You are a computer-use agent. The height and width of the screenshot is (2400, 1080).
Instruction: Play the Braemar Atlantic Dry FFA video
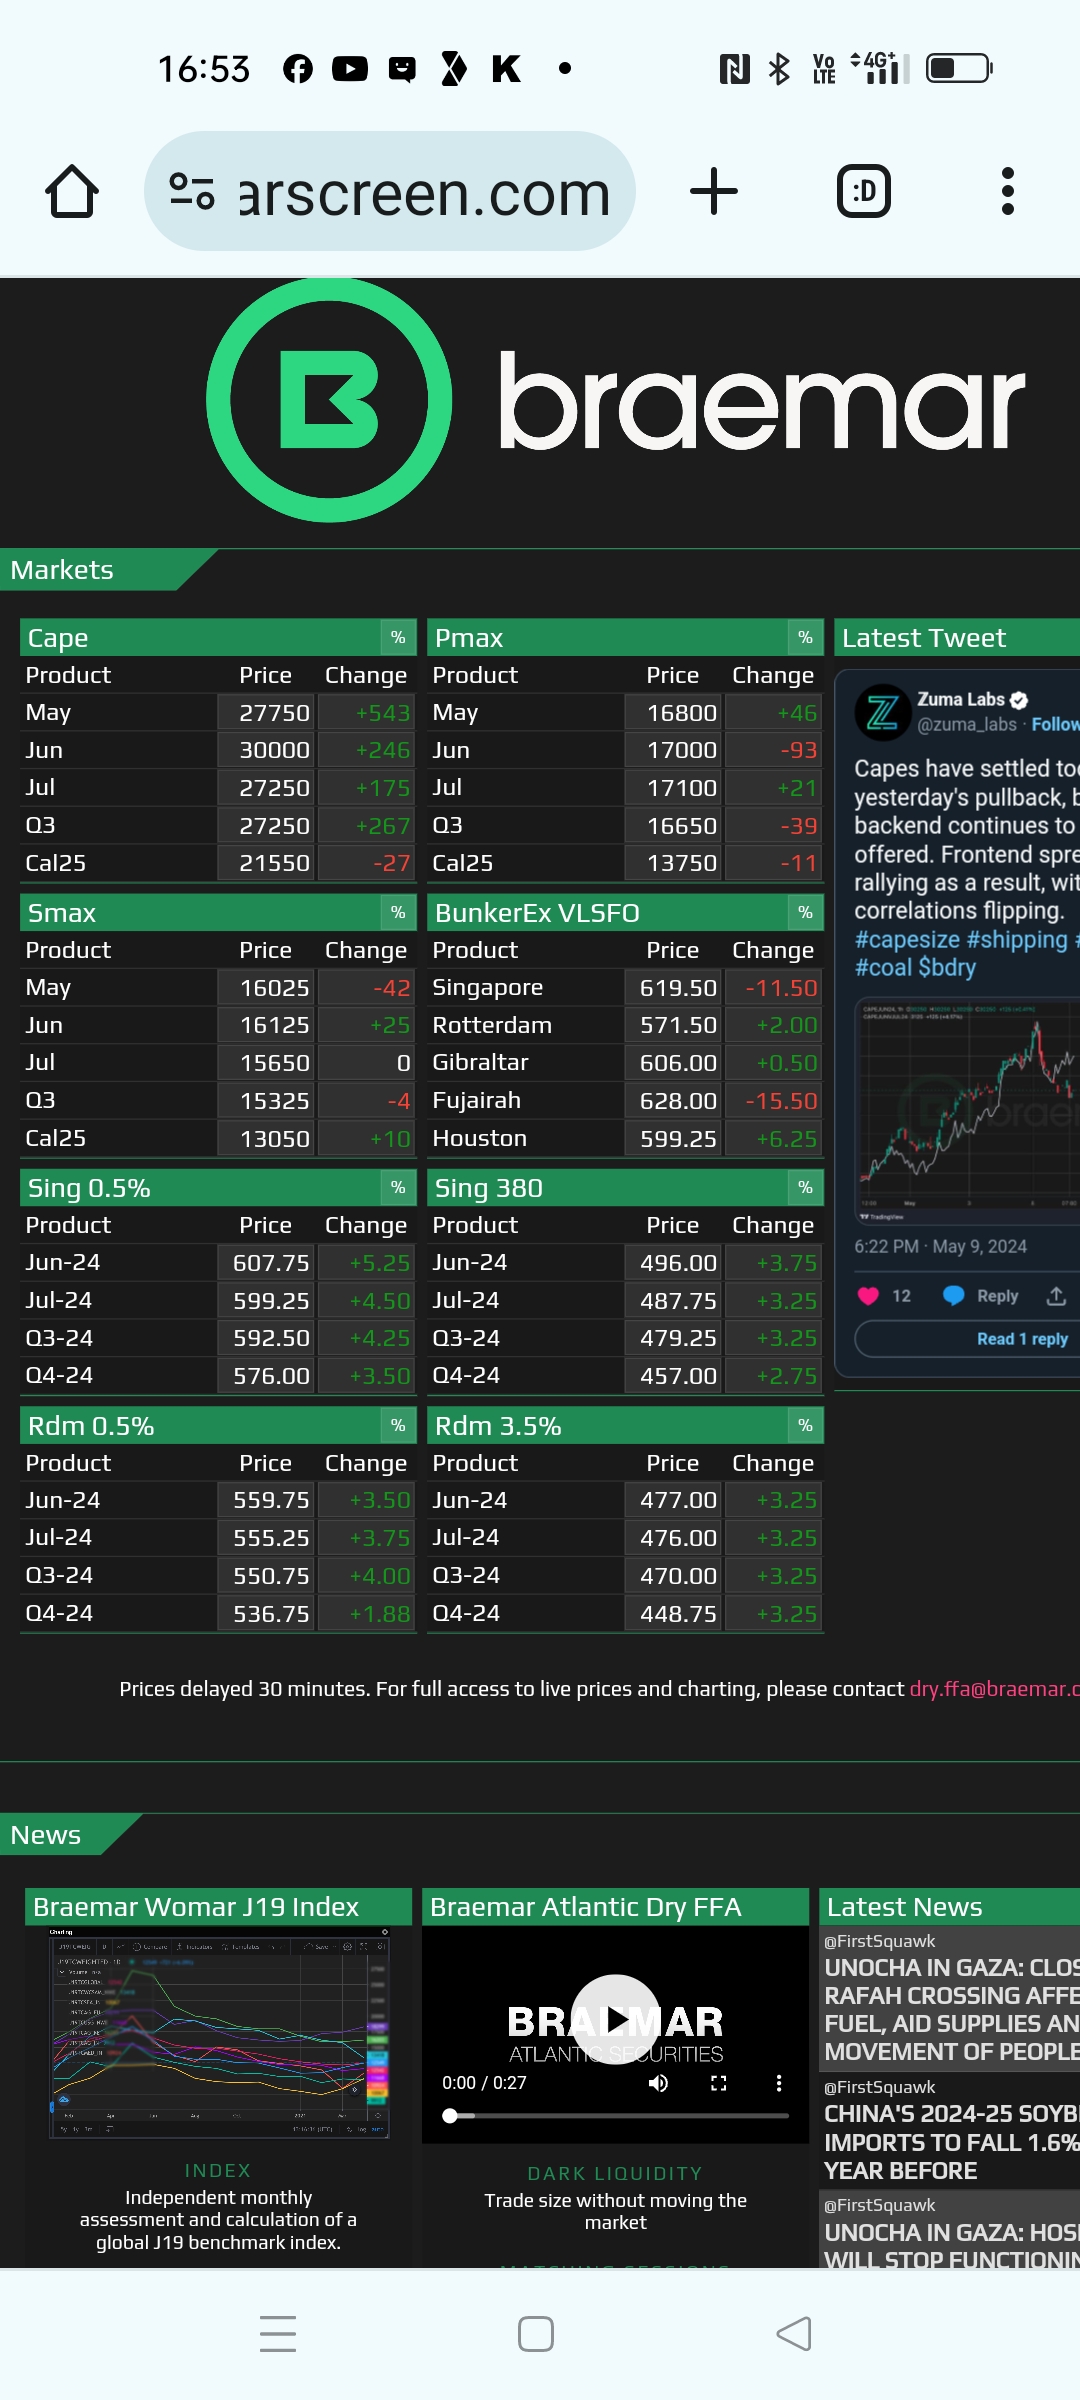point(616,2020)
